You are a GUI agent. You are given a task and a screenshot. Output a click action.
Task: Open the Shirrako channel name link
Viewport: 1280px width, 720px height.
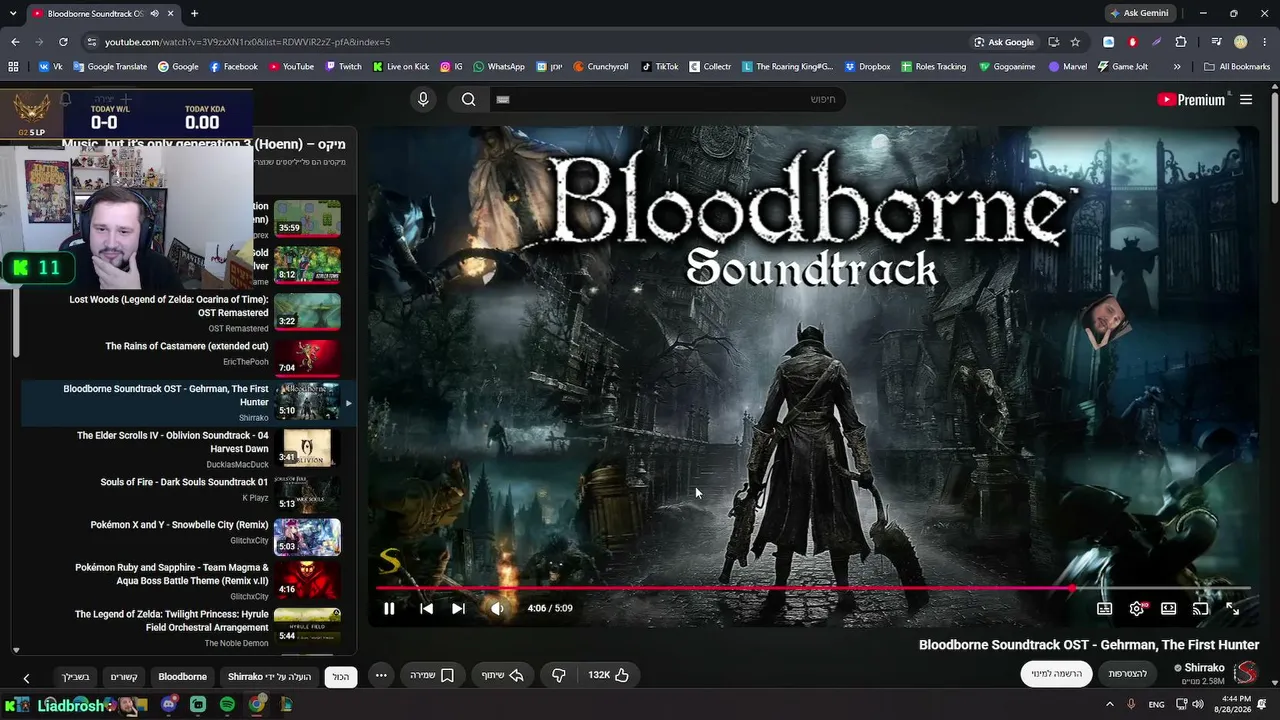[1204, 668]
